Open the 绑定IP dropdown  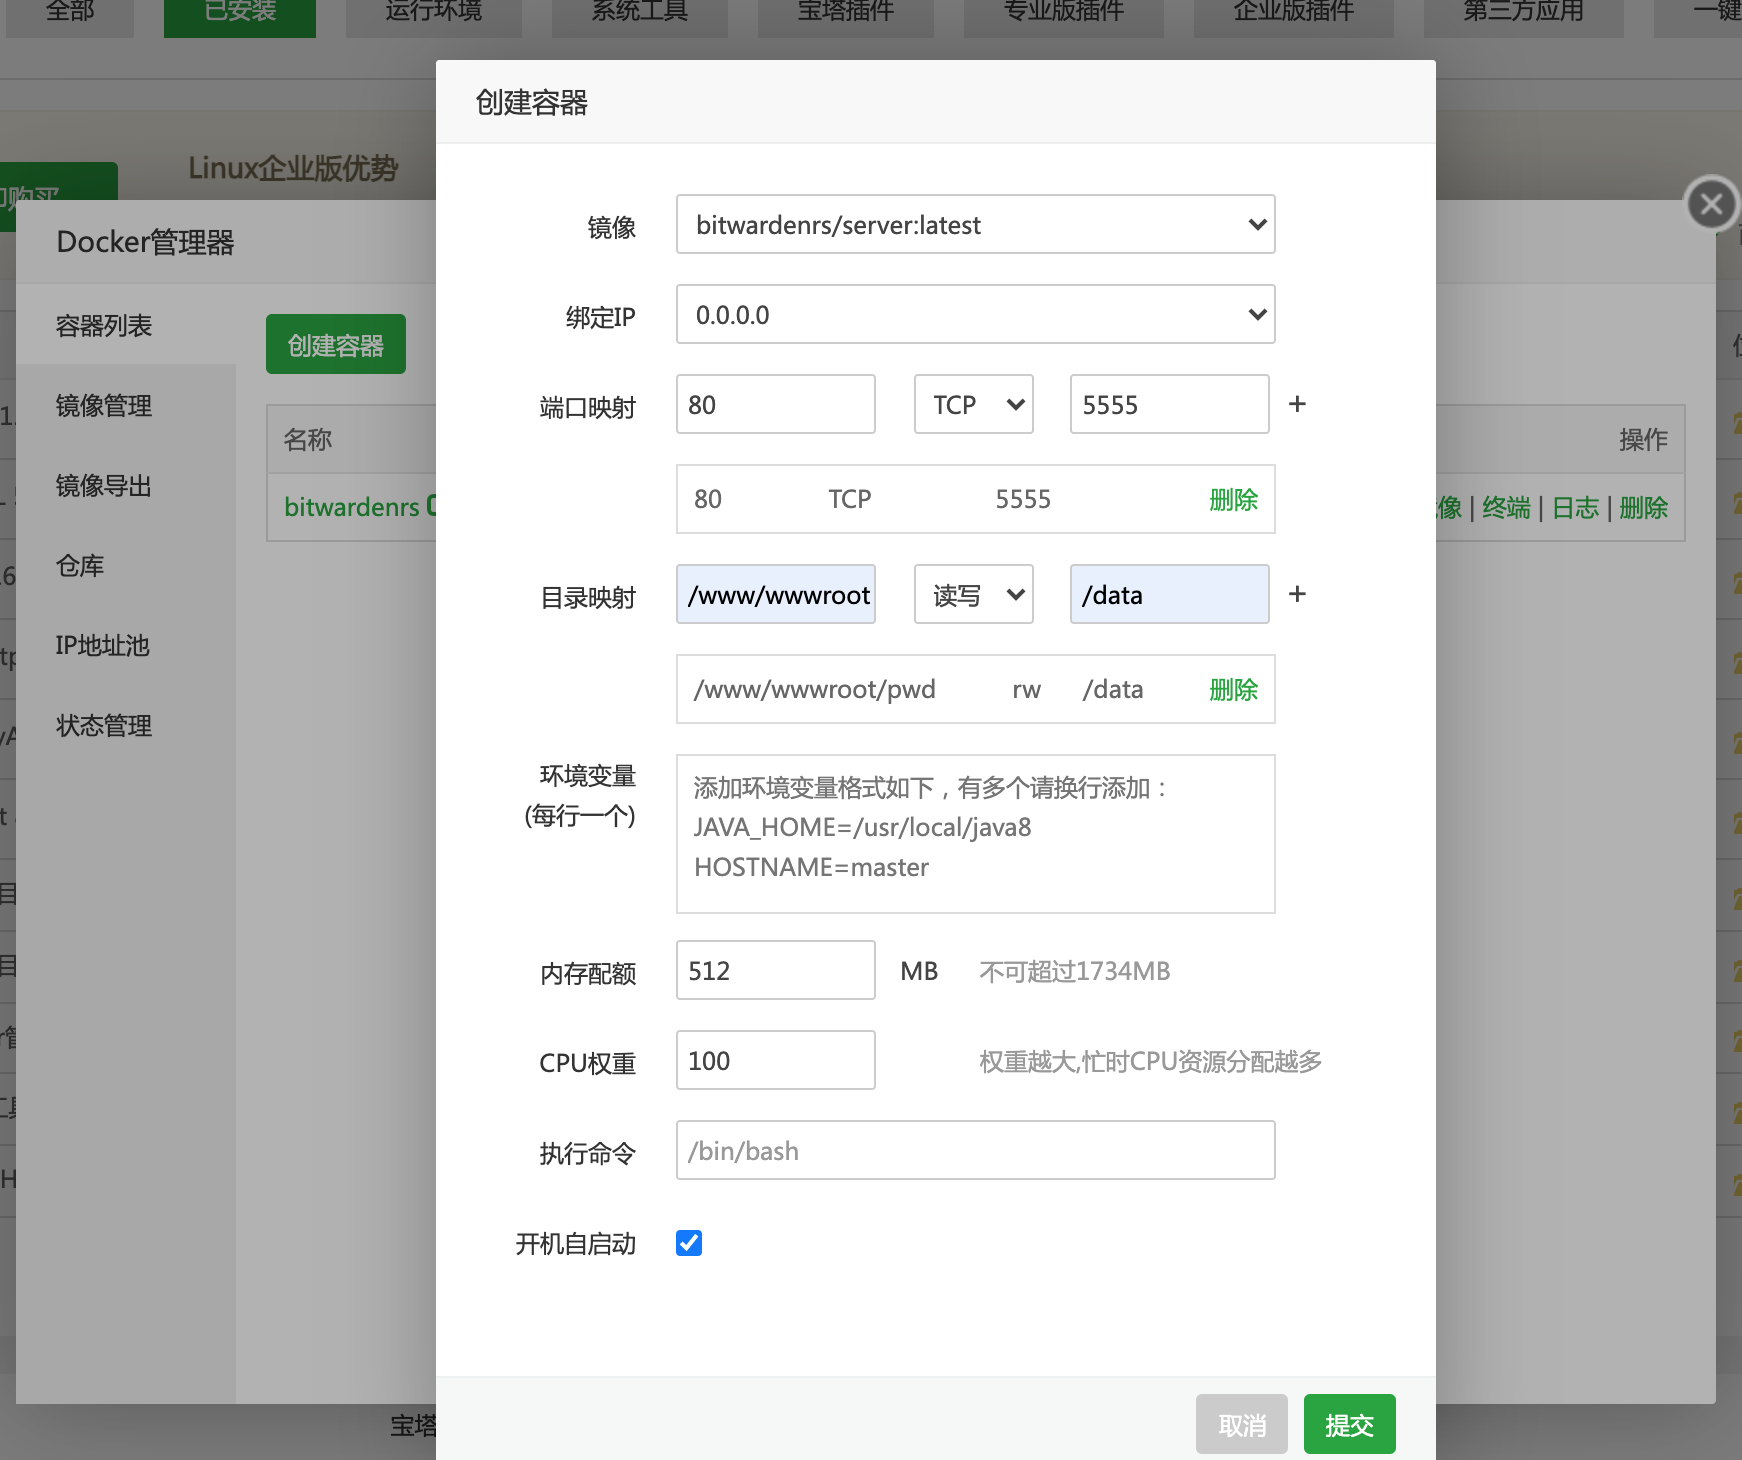(x=975, y=314)
